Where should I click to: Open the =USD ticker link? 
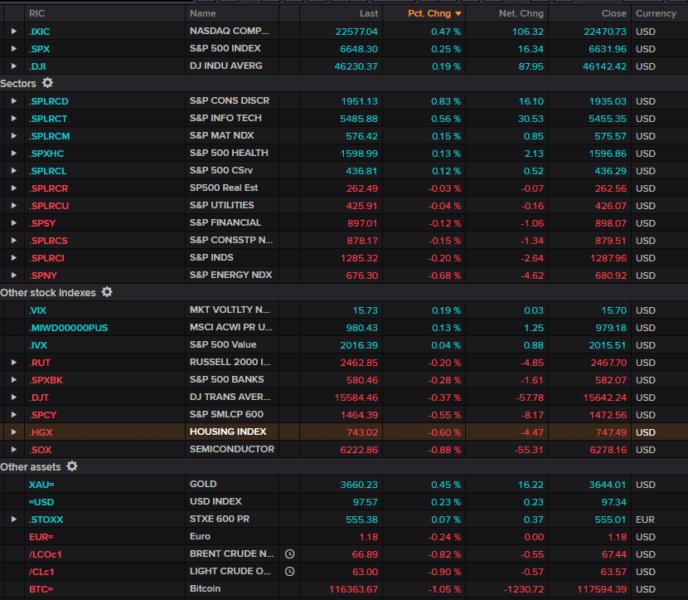coord(41,502)
